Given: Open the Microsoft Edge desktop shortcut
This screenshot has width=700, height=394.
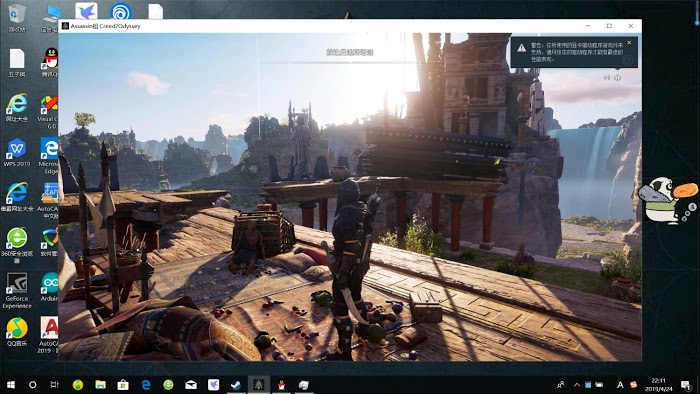Looking at the screenshot, I should coord(50,155).
